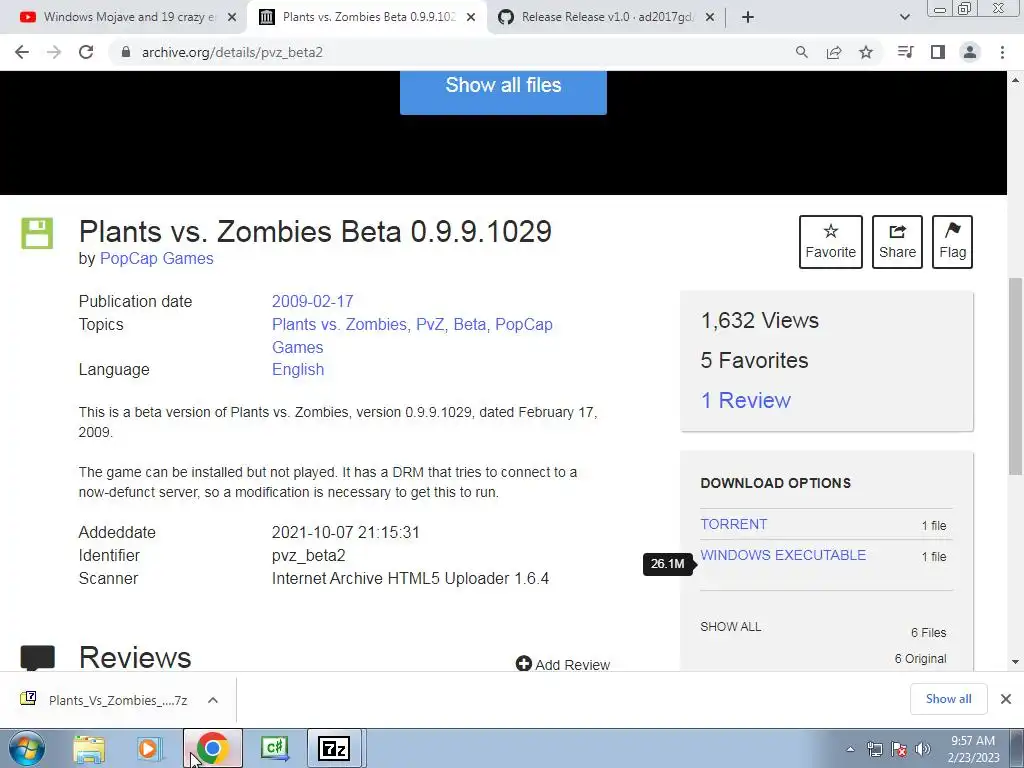Open the zoom magnifier icon in address bar
1024x768 pixels.
point(801,52)
